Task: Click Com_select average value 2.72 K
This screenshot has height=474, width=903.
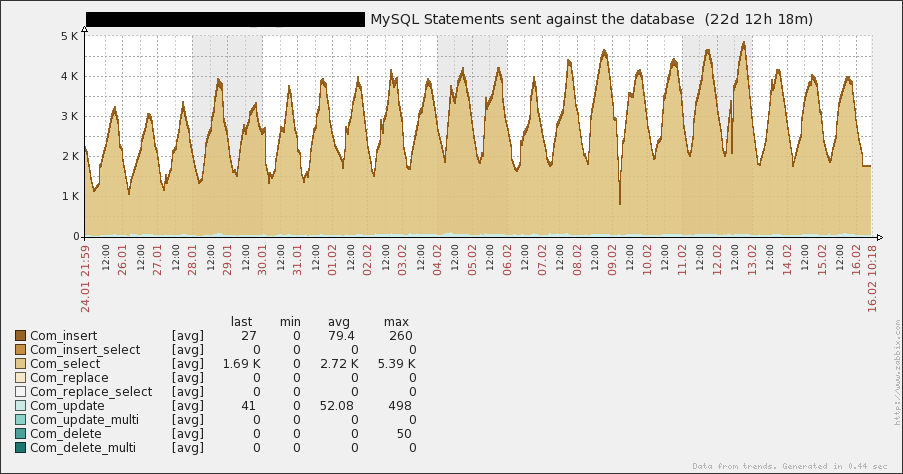Action: click(x=339, y=364)
